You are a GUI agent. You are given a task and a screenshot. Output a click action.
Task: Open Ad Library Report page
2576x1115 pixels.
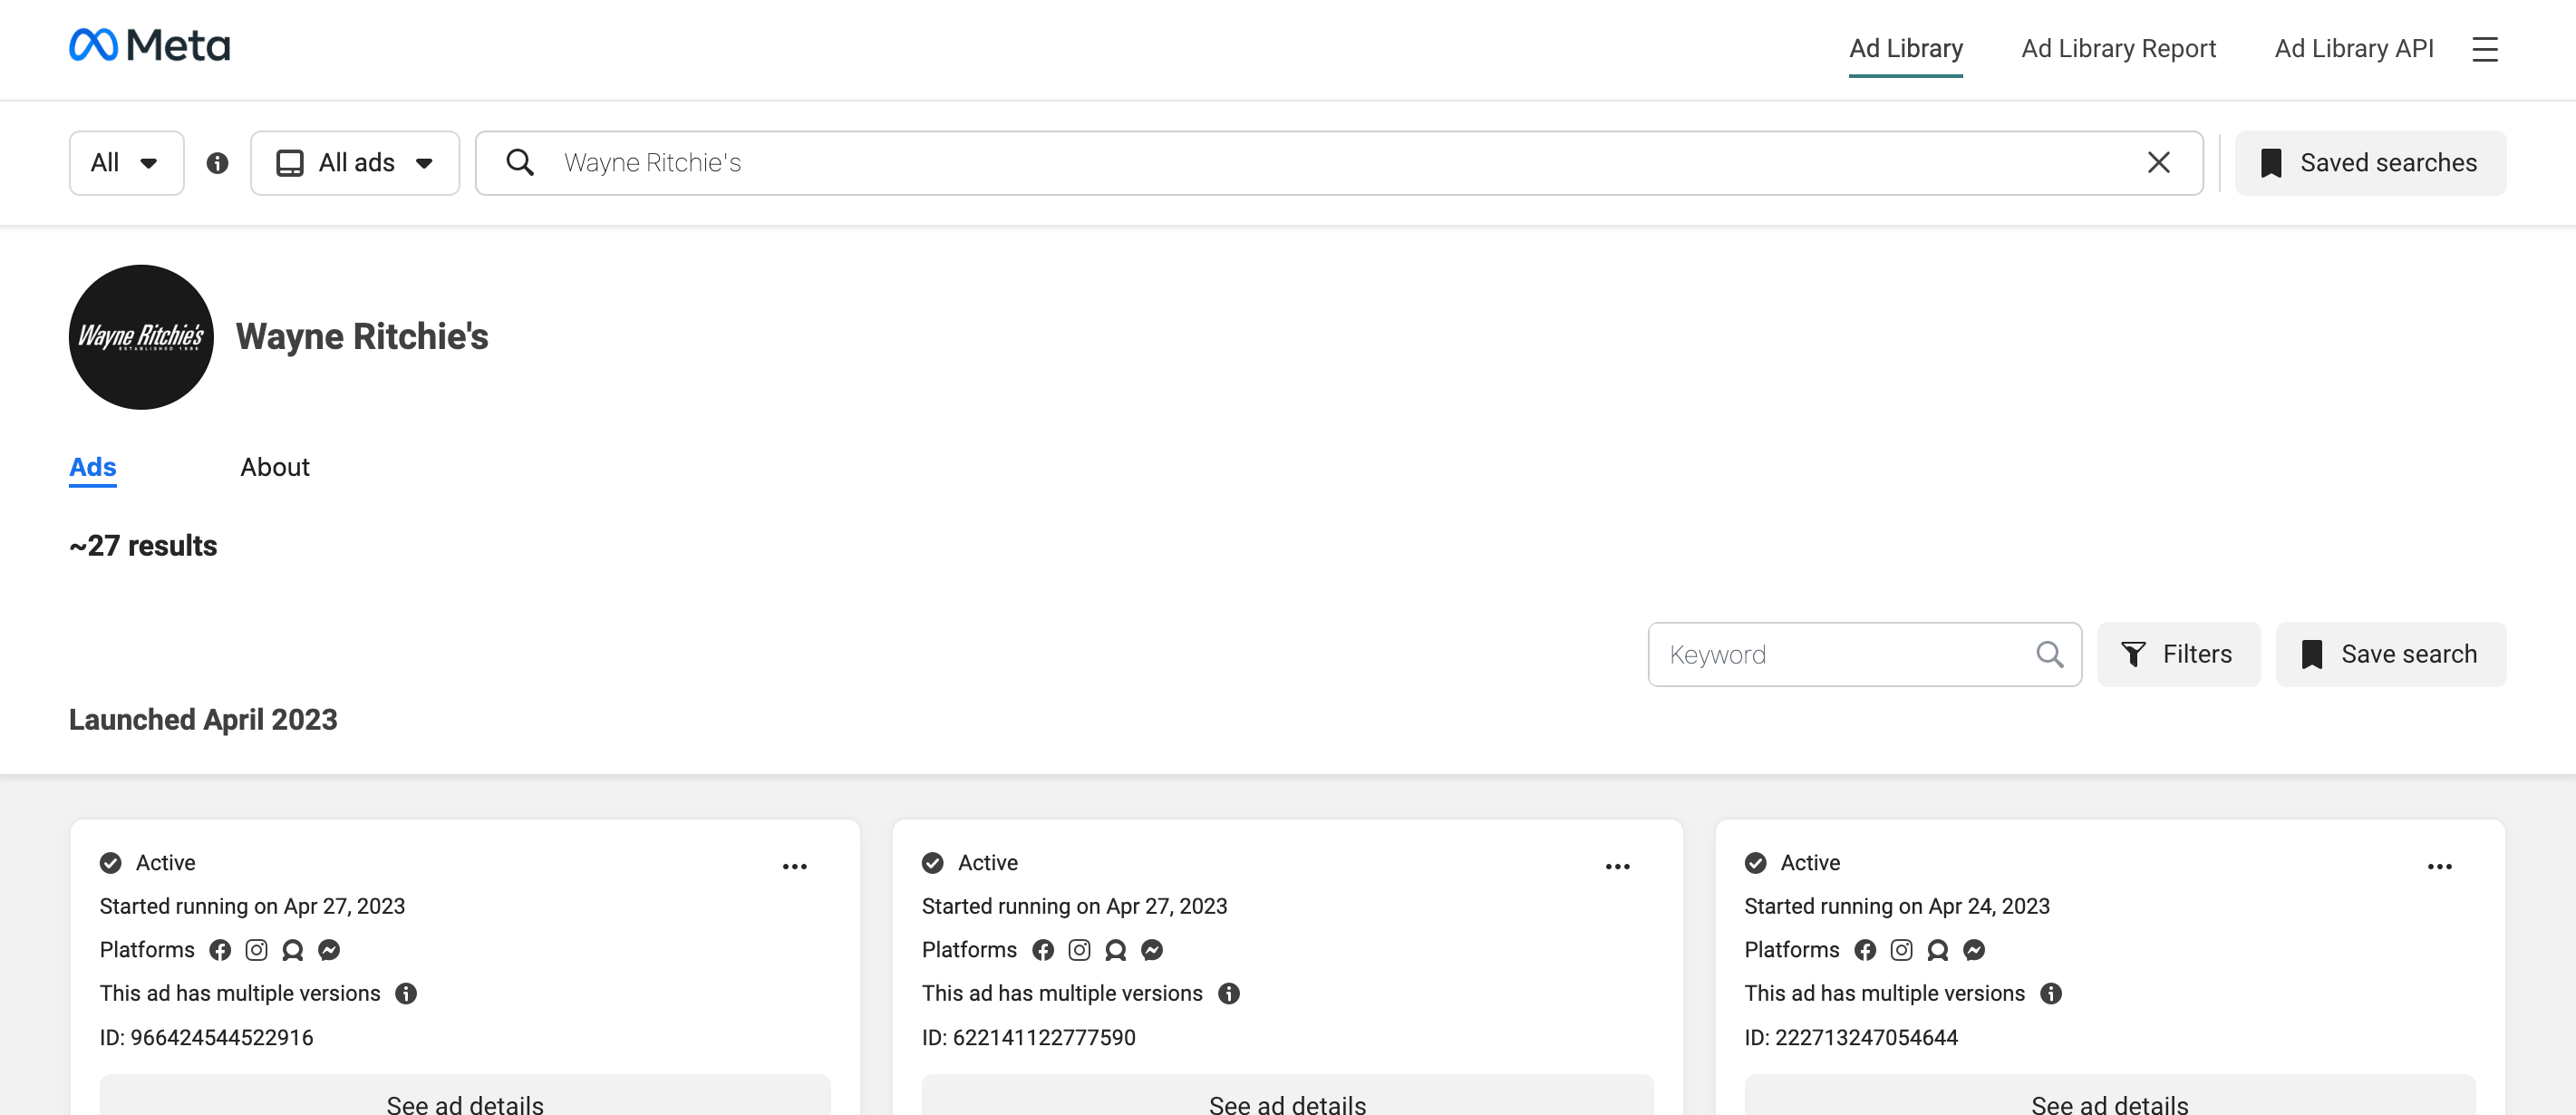(x=2118, y=49)
